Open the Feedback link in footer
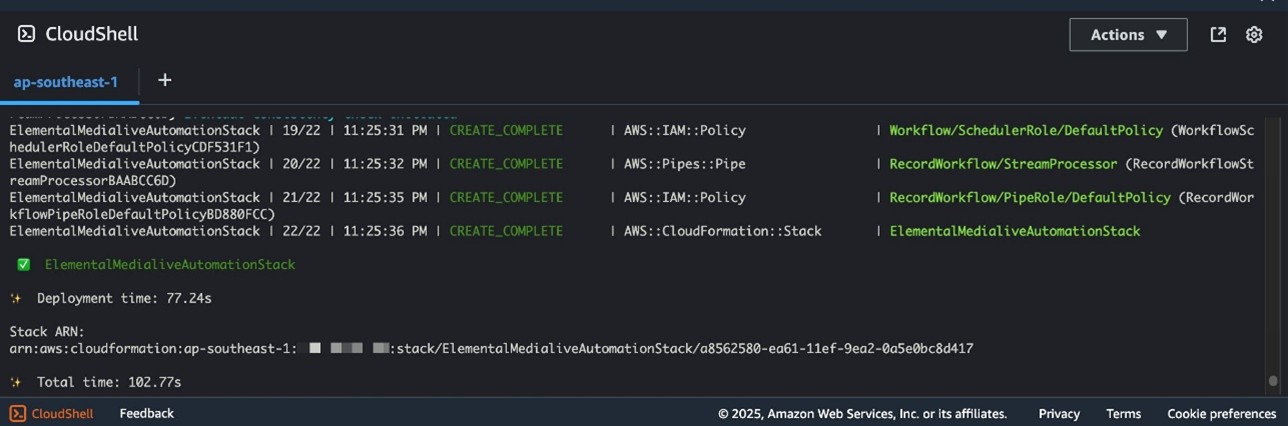The height and width of the screenshot is (426, 1288). (x=146, y=413)
